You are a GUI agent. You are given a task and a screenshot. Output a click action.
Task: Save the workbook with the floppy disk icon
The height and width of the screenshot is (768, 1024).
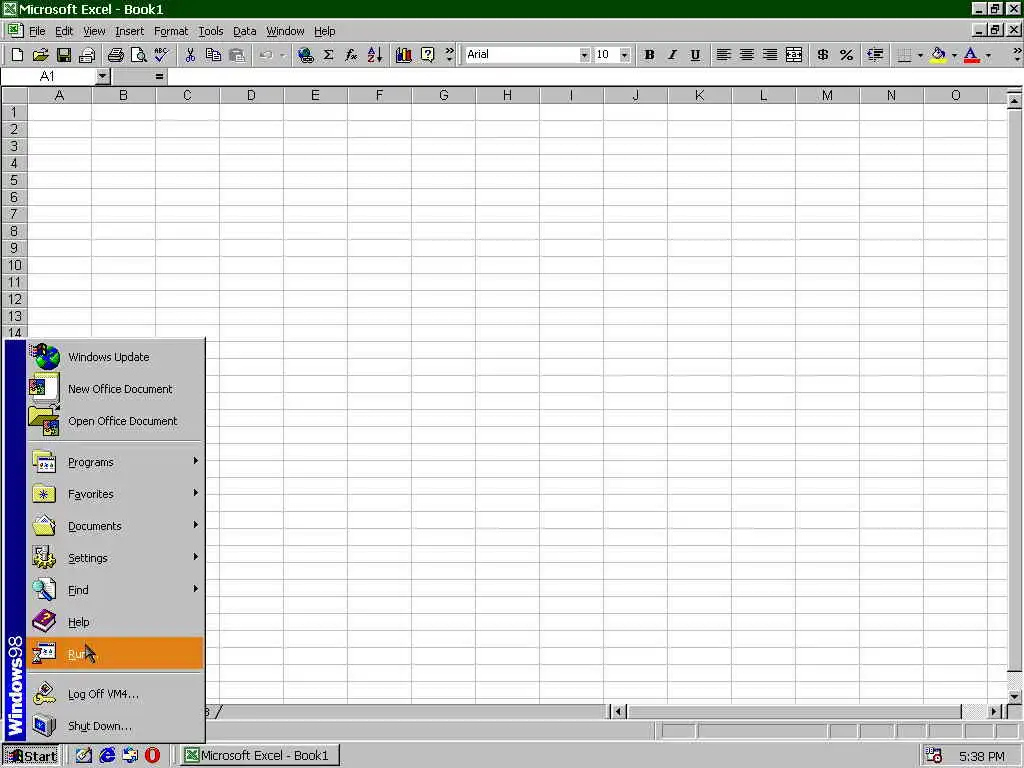63,55
